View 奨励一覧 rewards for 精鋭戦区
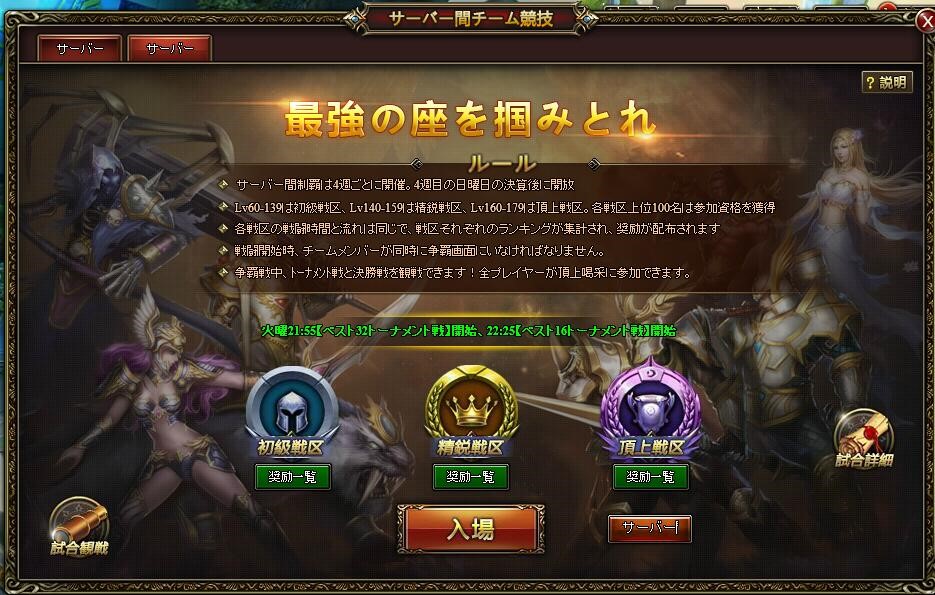The image size is (935, 595). (x=471, y=477)
